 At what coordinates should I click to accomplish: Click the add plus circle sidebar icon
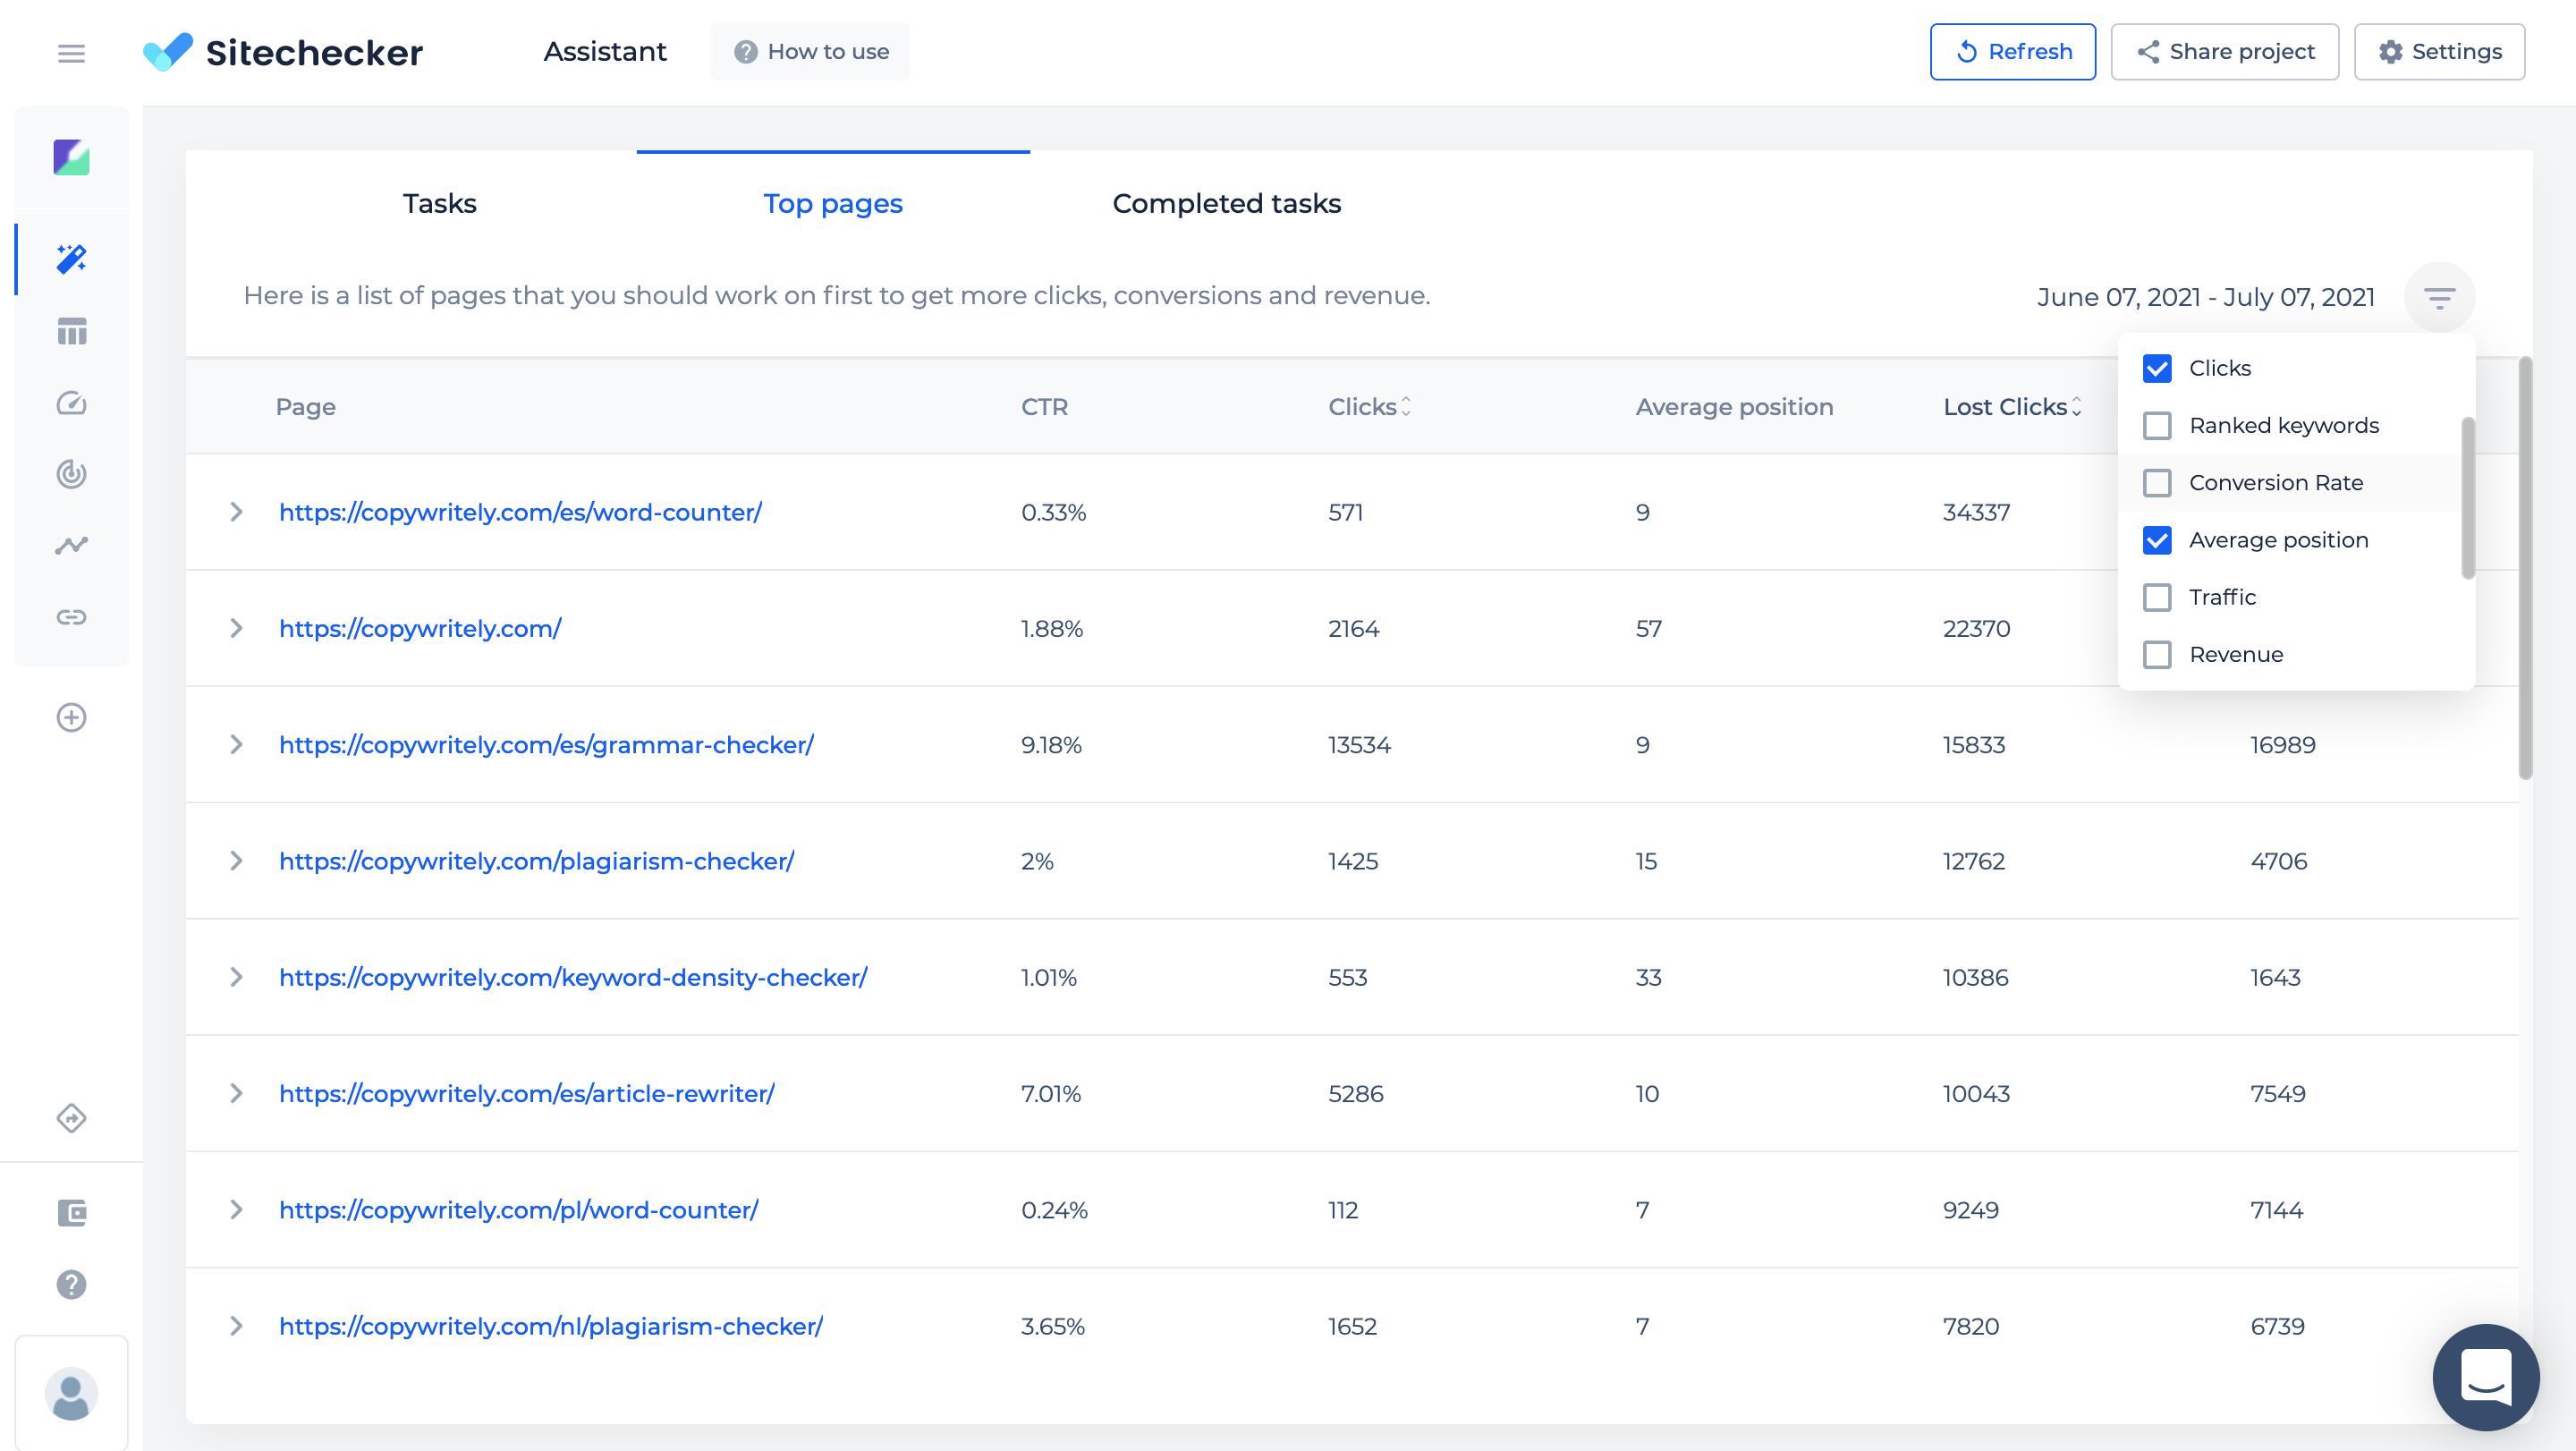(x=71, y=717)
